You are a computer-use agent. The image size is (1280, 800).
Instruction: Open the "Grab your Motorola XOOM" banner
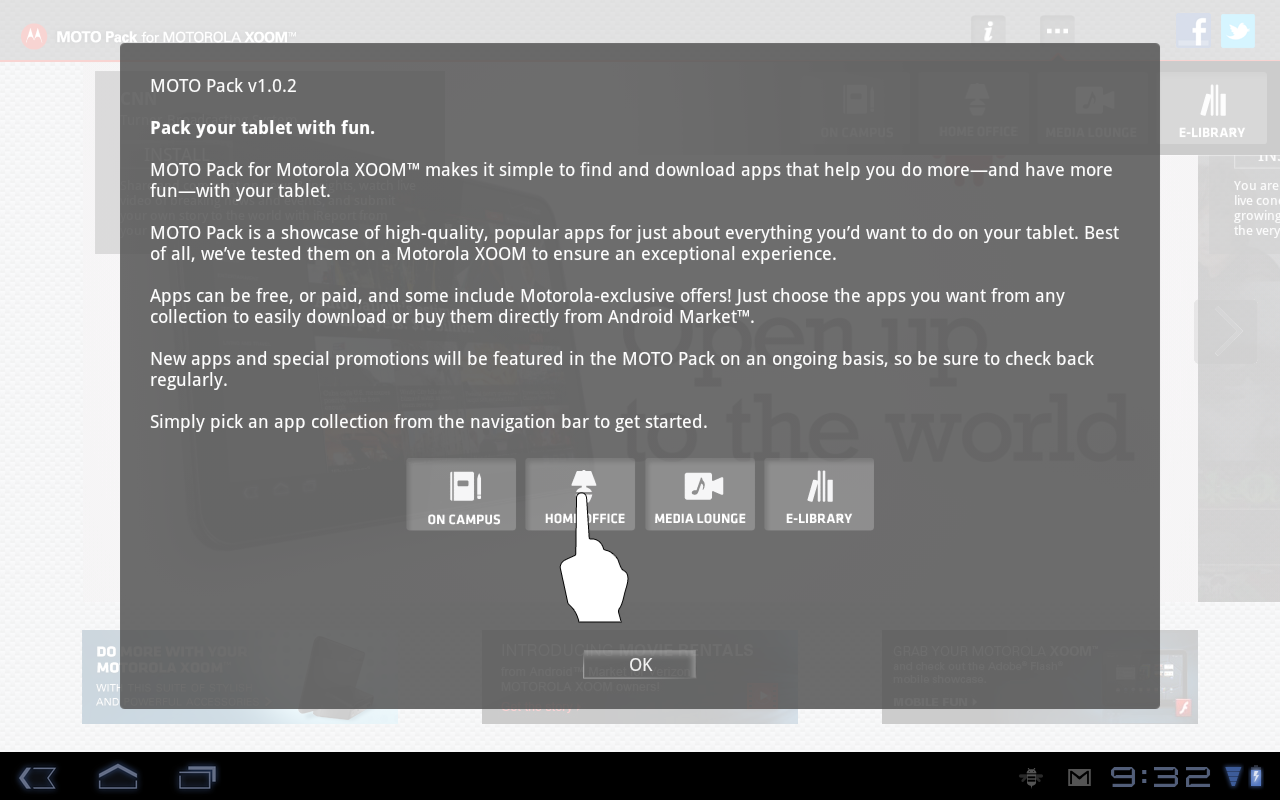pos(1040,677)
